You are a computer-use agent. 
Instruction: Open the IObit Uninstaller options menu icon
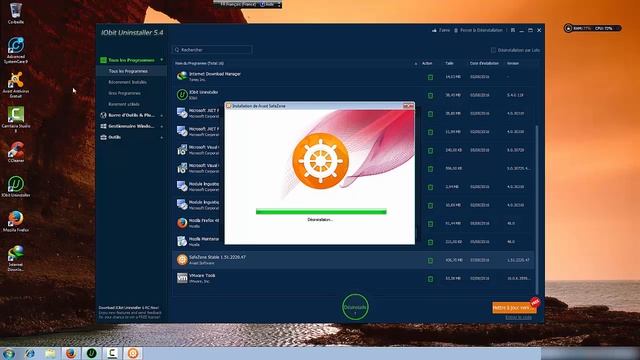coord(513,30)
